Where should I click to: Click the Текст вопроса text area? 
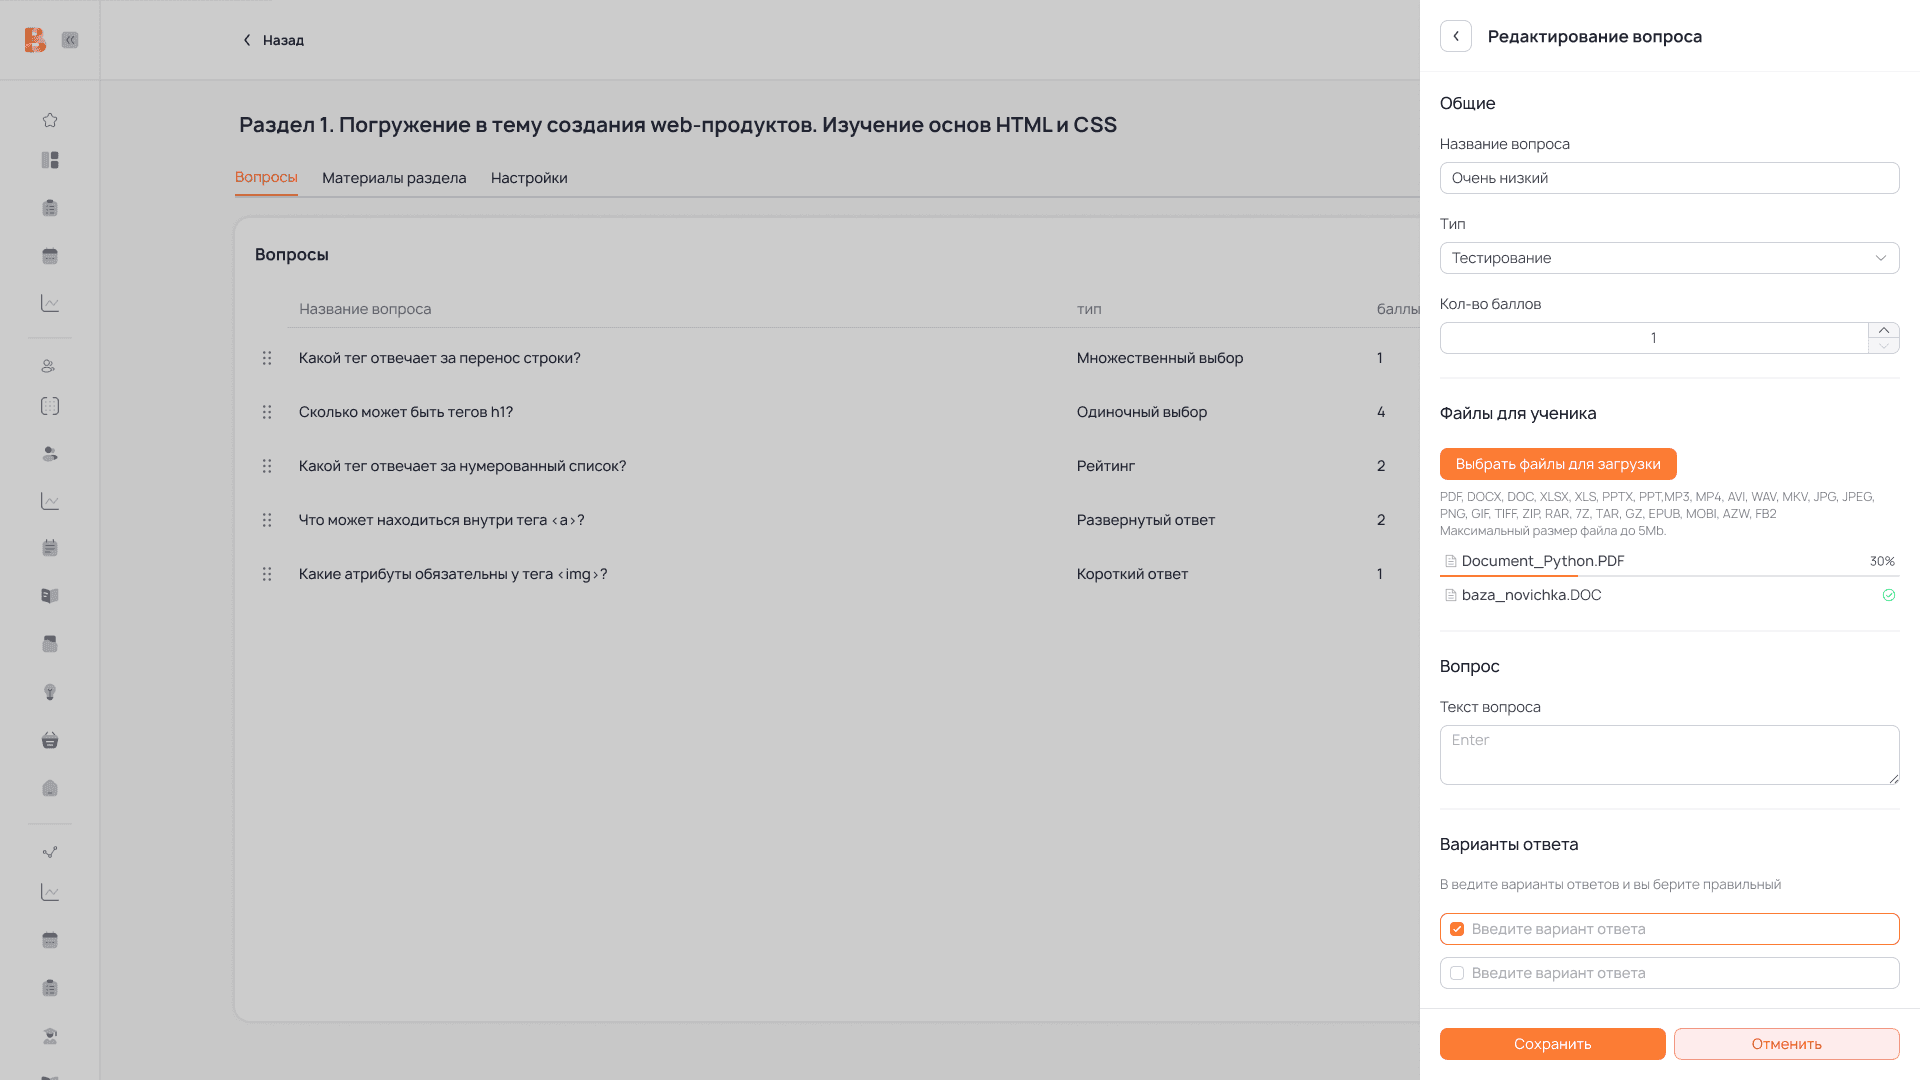1669,755
